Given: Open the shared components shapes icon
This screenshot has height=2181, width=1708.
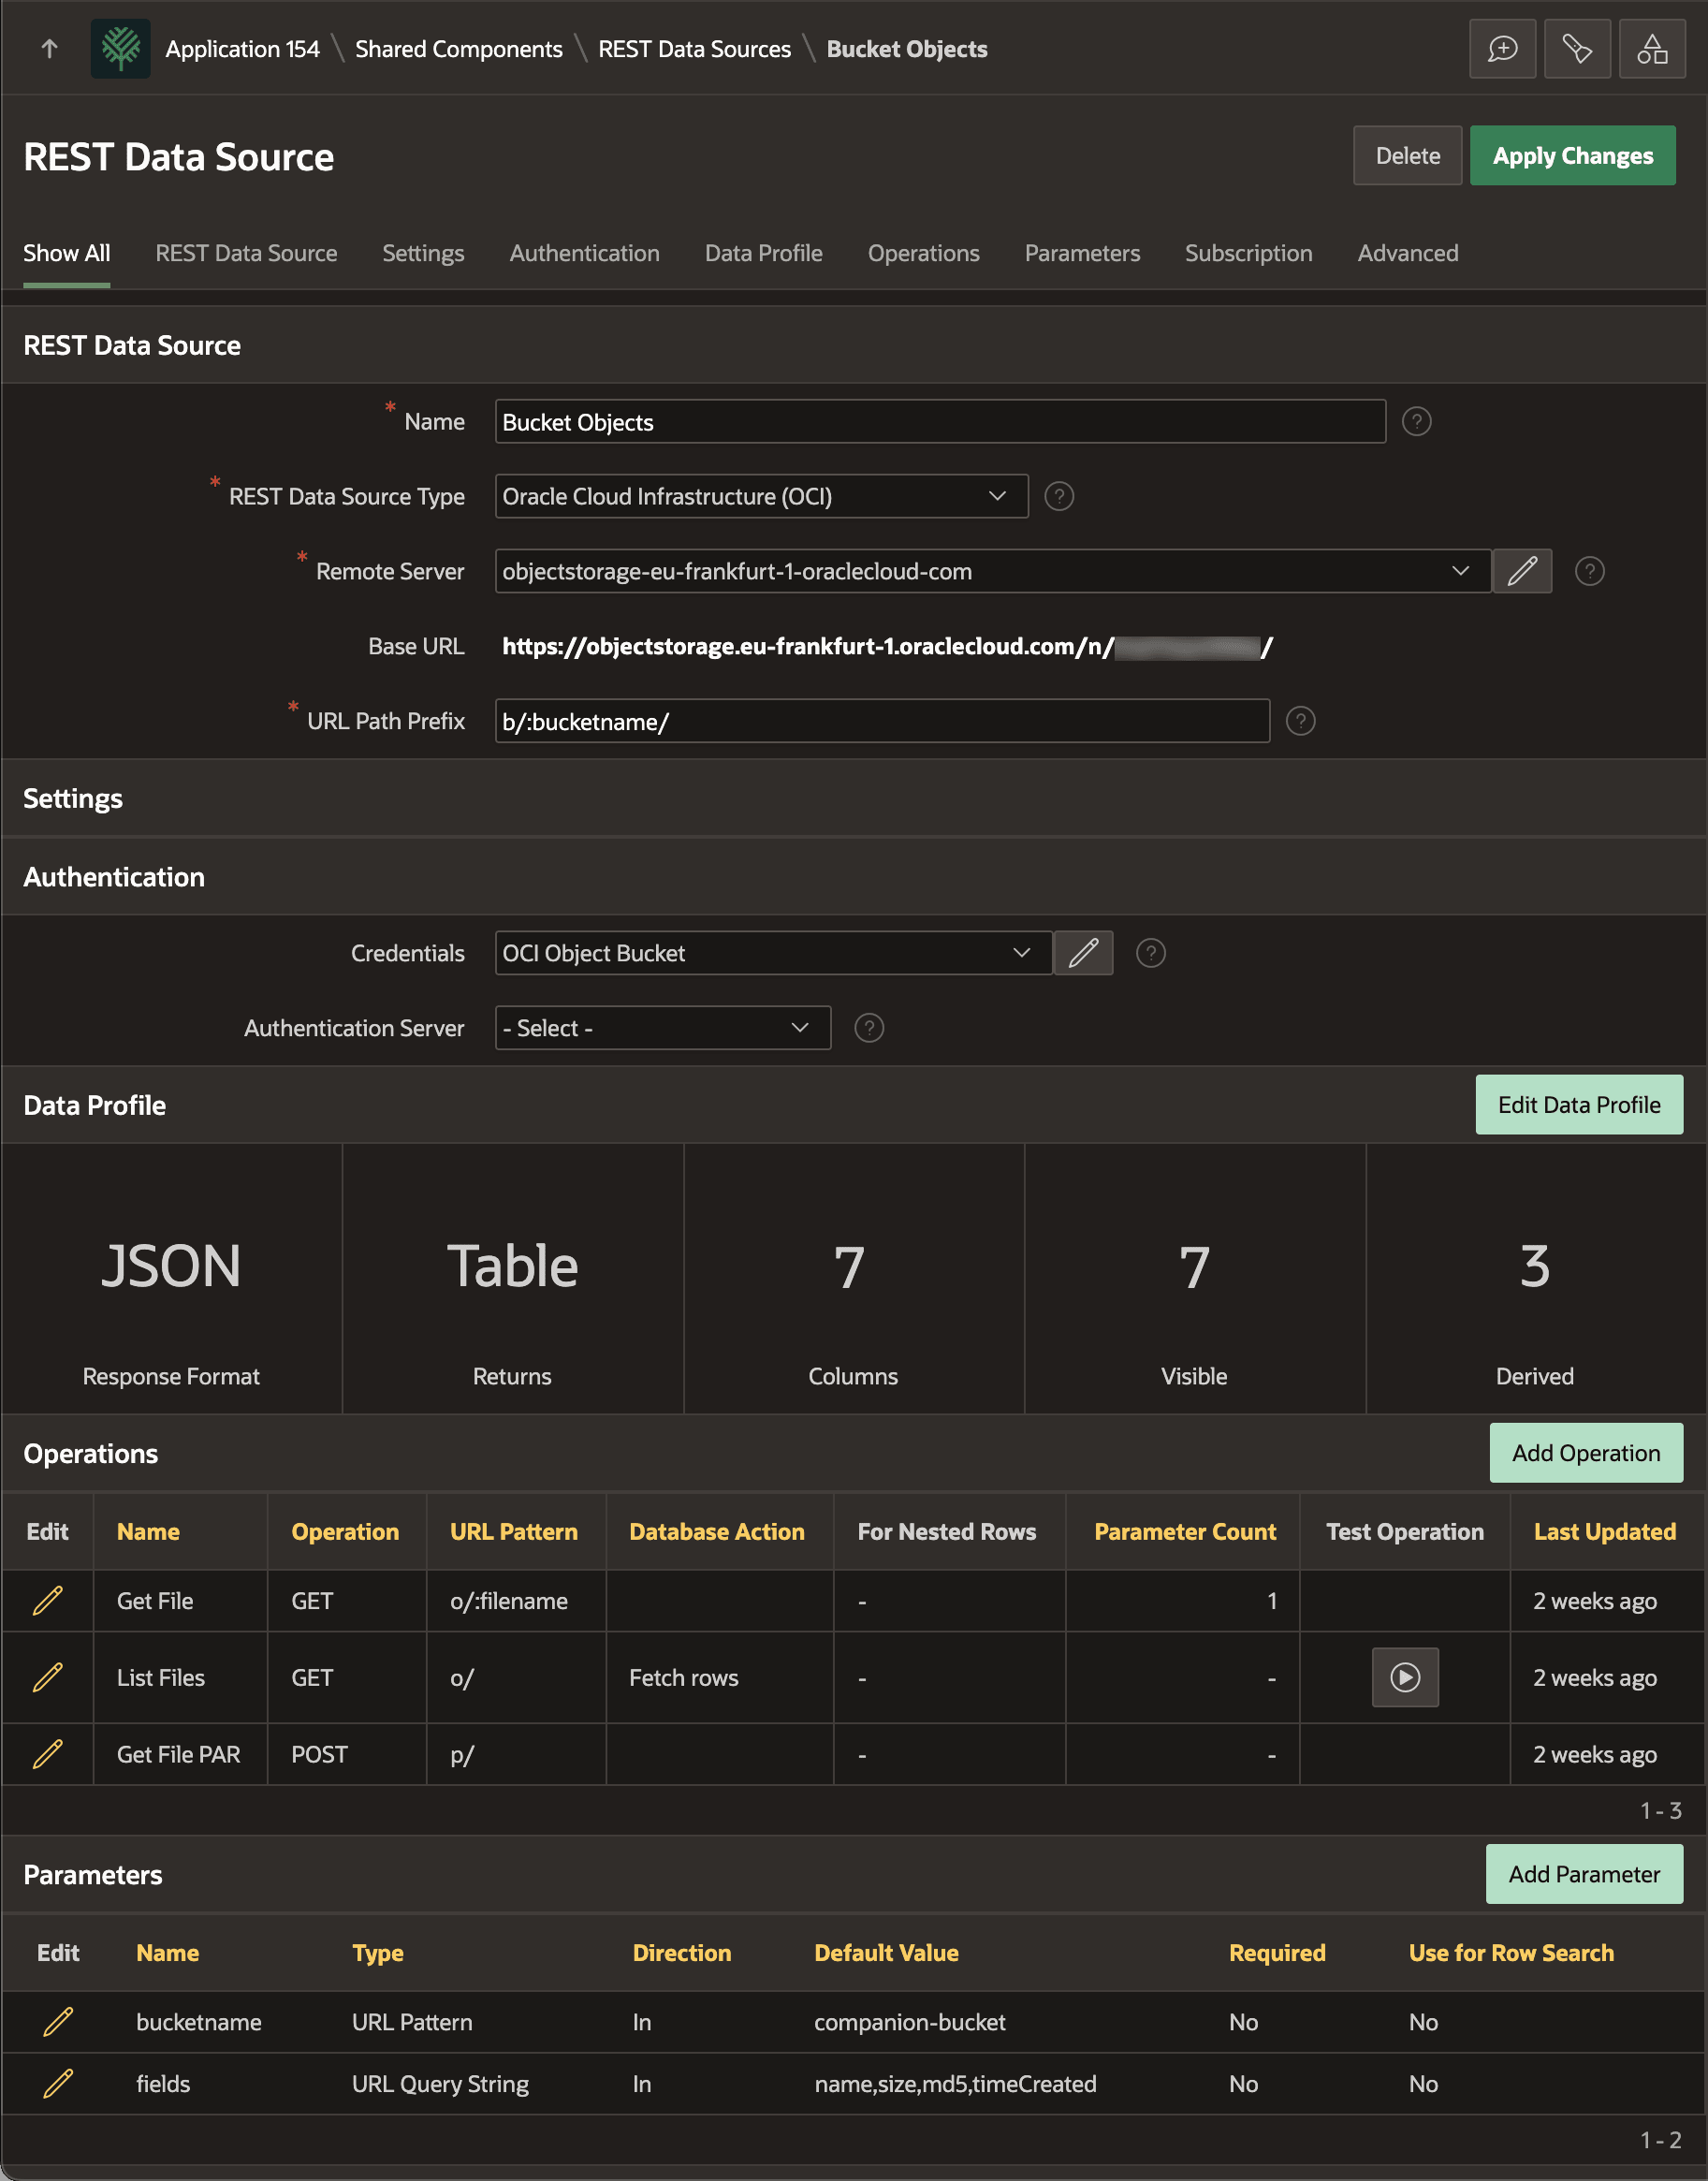Looking at the screenshot, I should pos(1652,48).
